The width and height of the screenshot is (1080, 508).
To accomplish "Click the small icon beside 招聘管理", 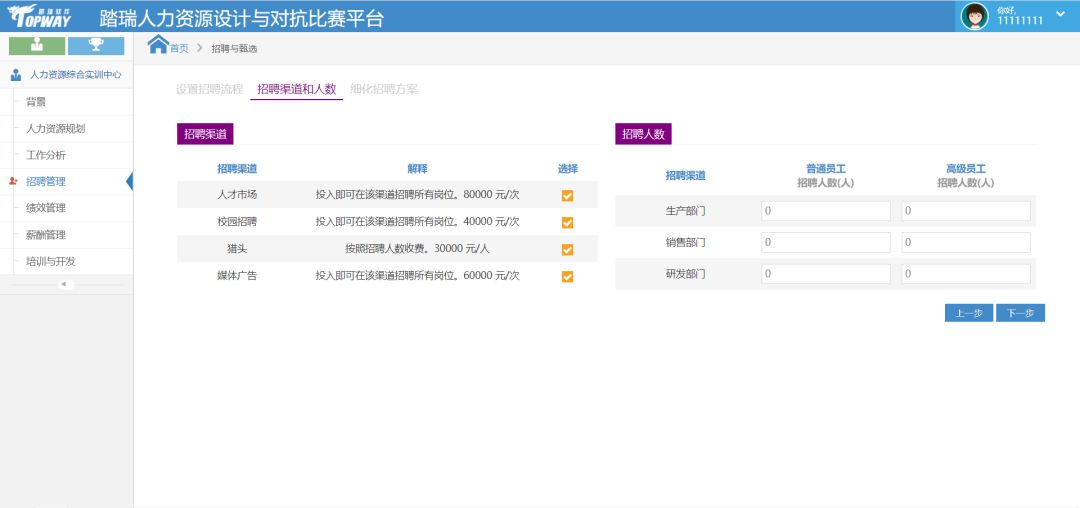I will click(x=13, y=181).
